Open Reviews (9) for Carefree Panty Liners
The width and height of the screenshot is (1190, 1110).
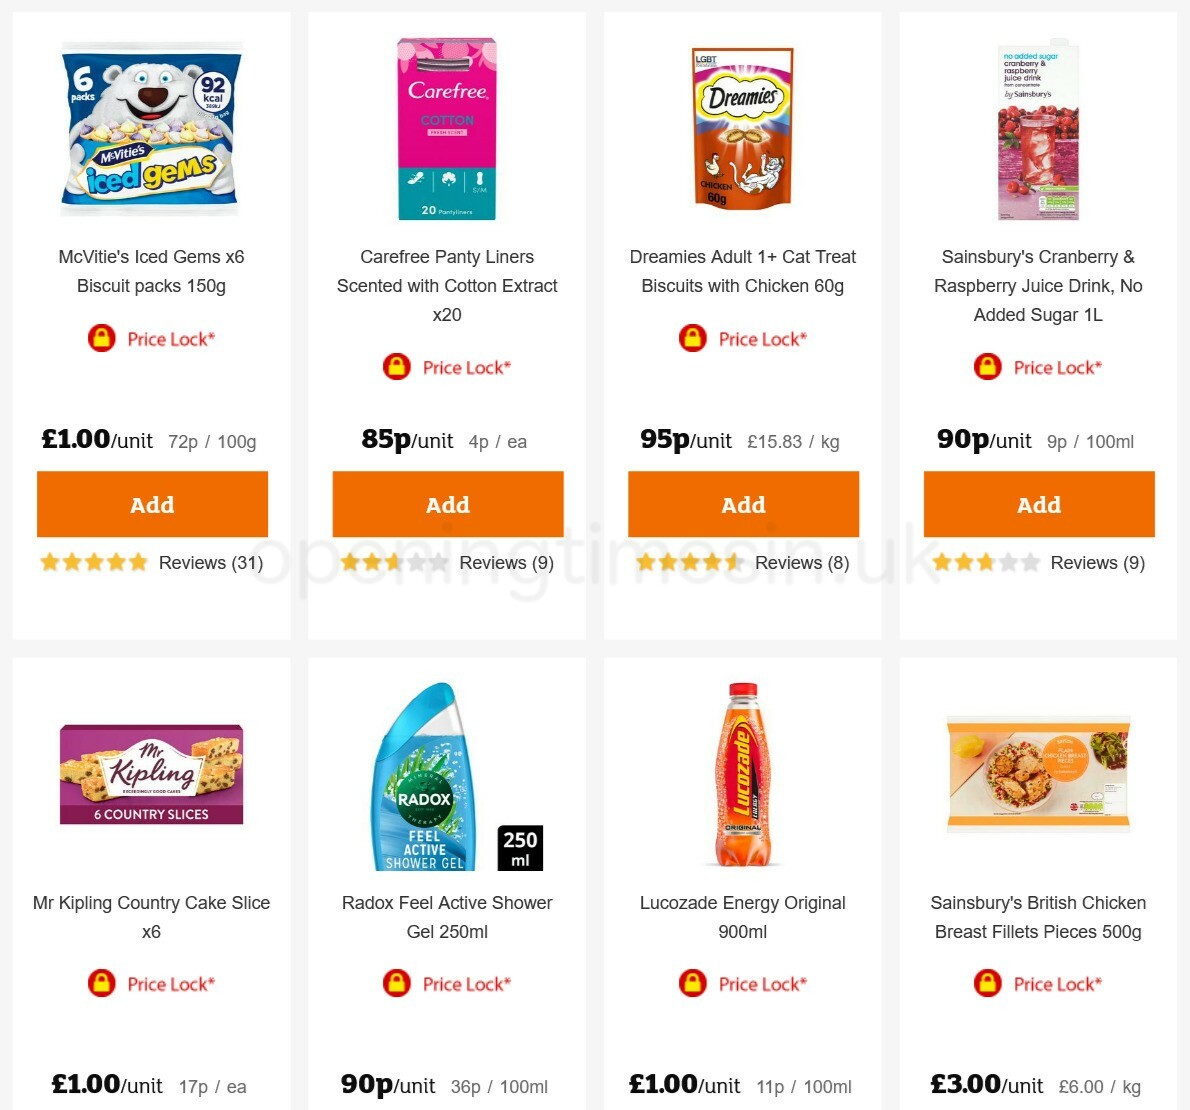coord(505,563)
